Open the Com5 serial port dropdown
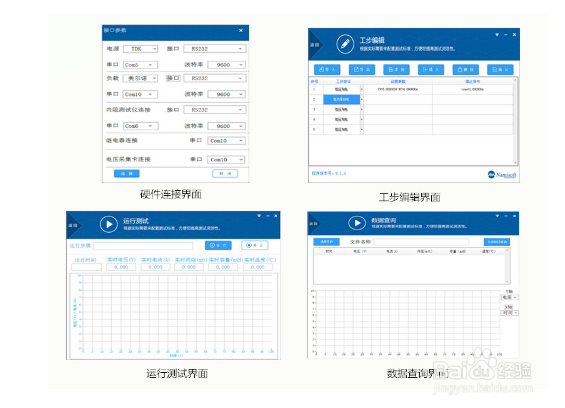 [x=141, y=65]
